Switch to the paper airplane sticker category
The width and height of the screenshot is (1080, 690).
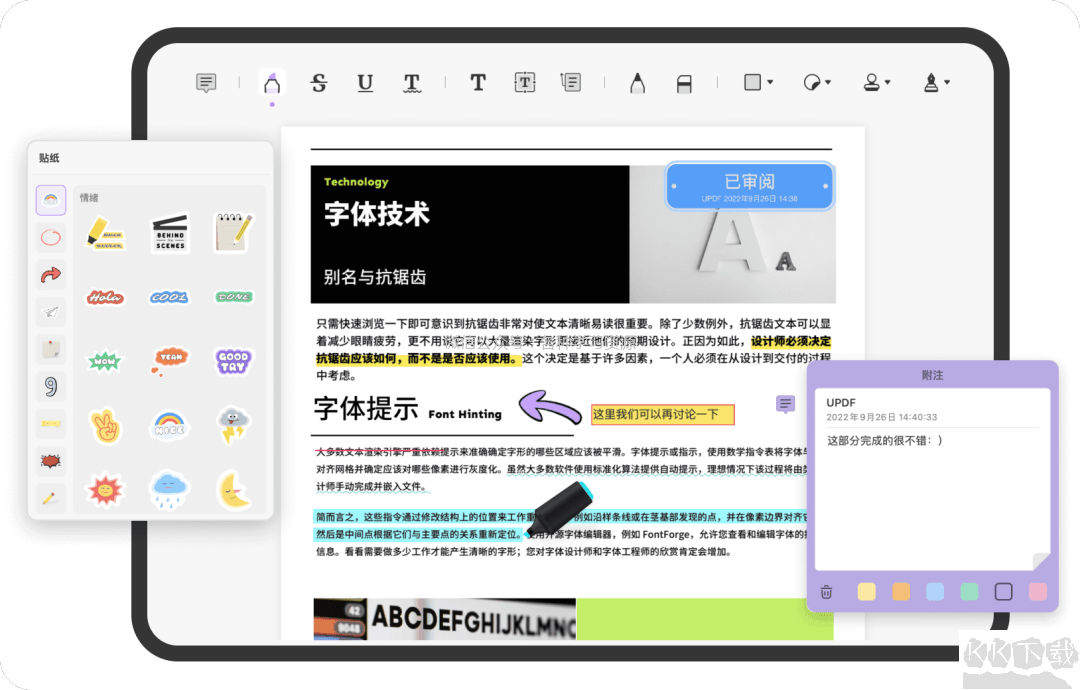point(50,312)
